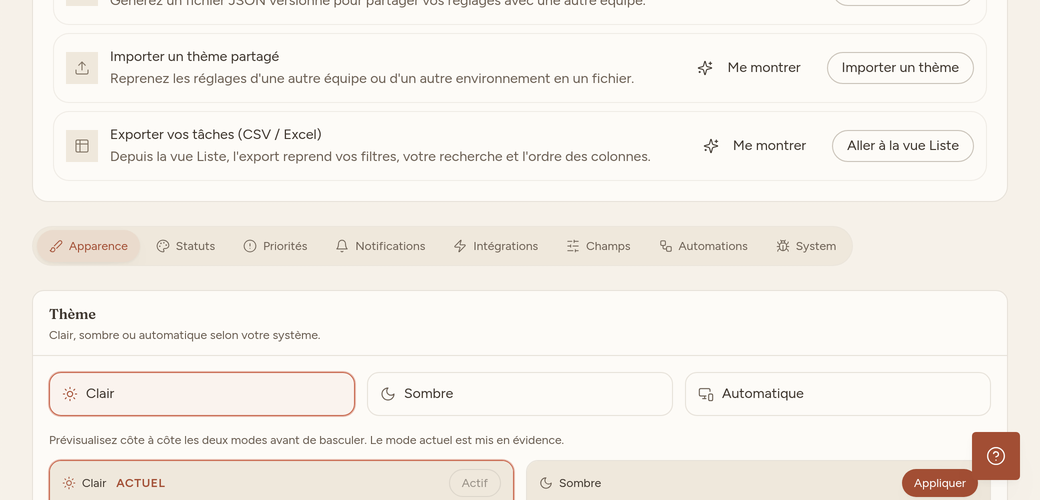
Task: Click Me montrer for Importer un thème
Action: 749,68
